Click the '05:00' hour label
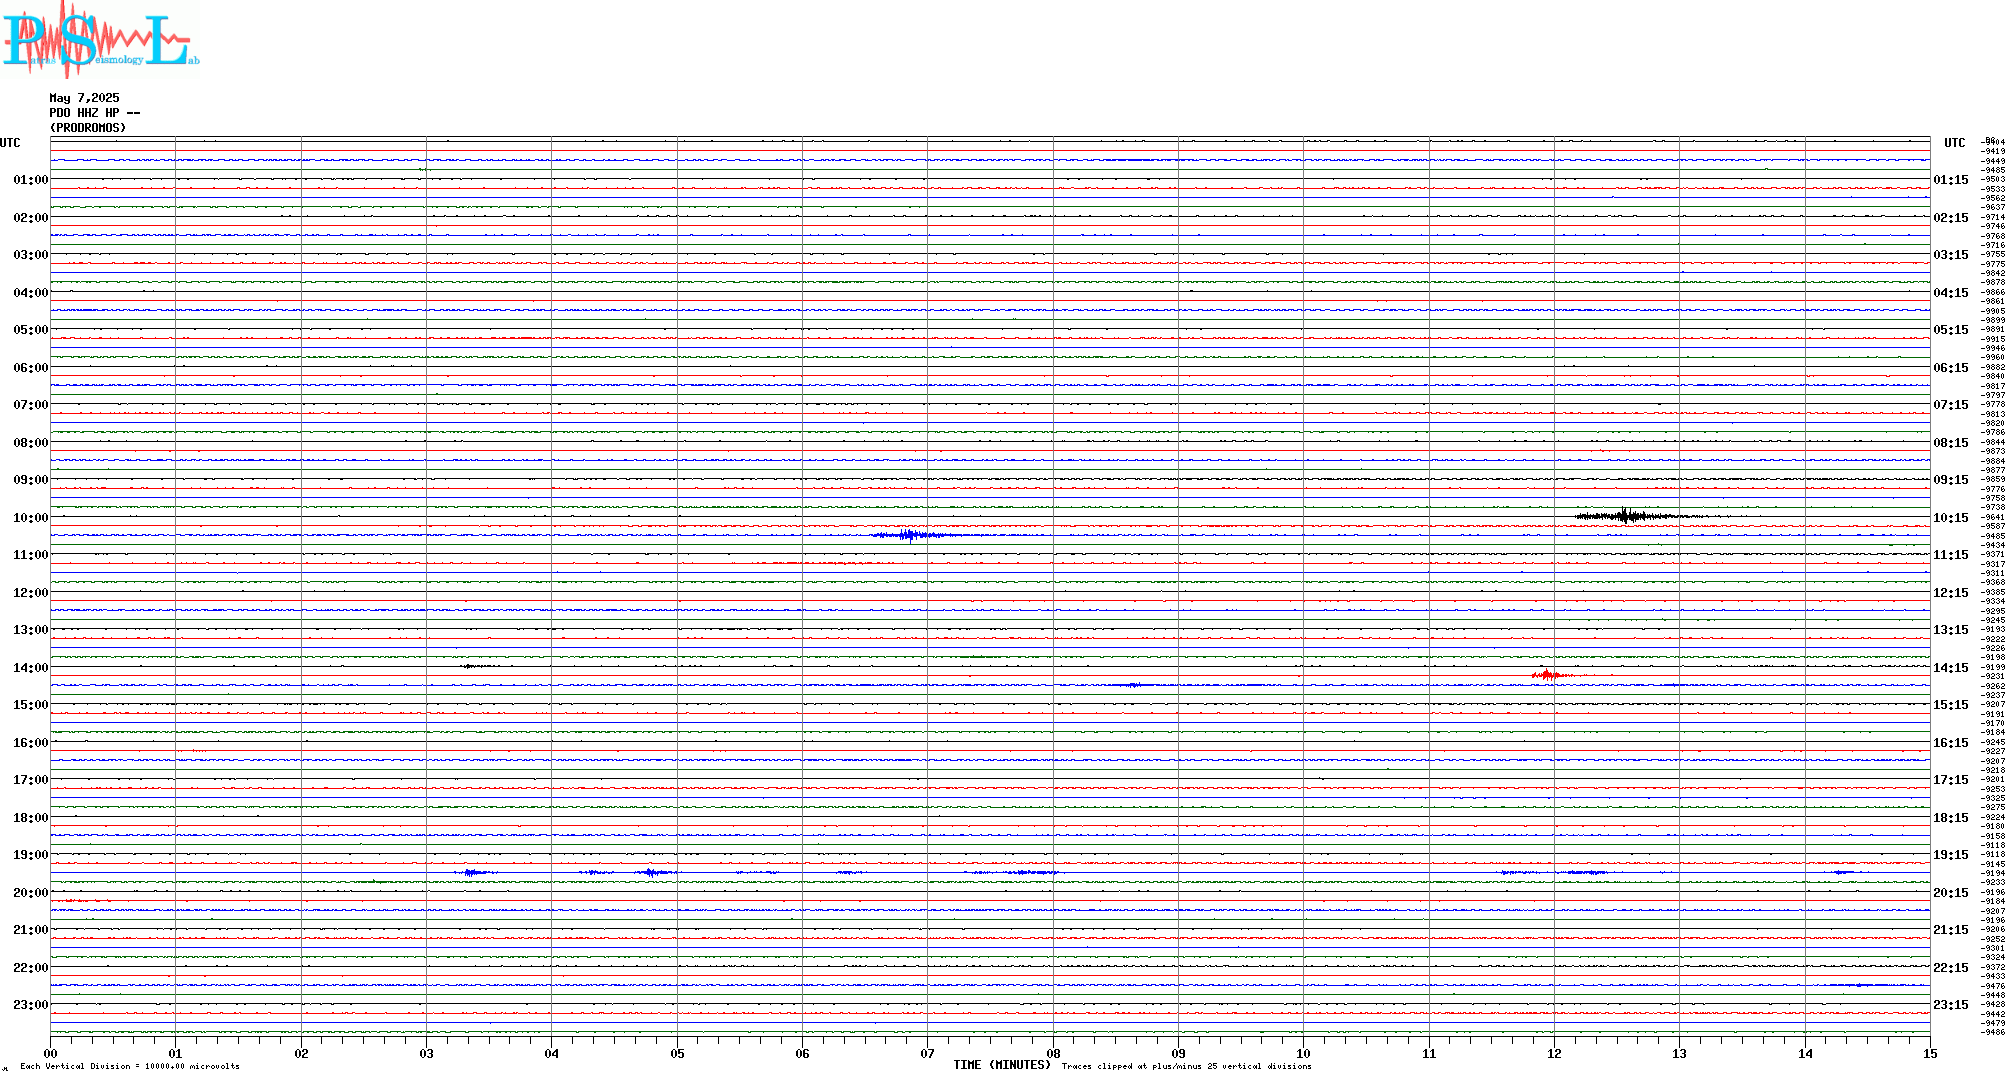 [x=30, y=330]
